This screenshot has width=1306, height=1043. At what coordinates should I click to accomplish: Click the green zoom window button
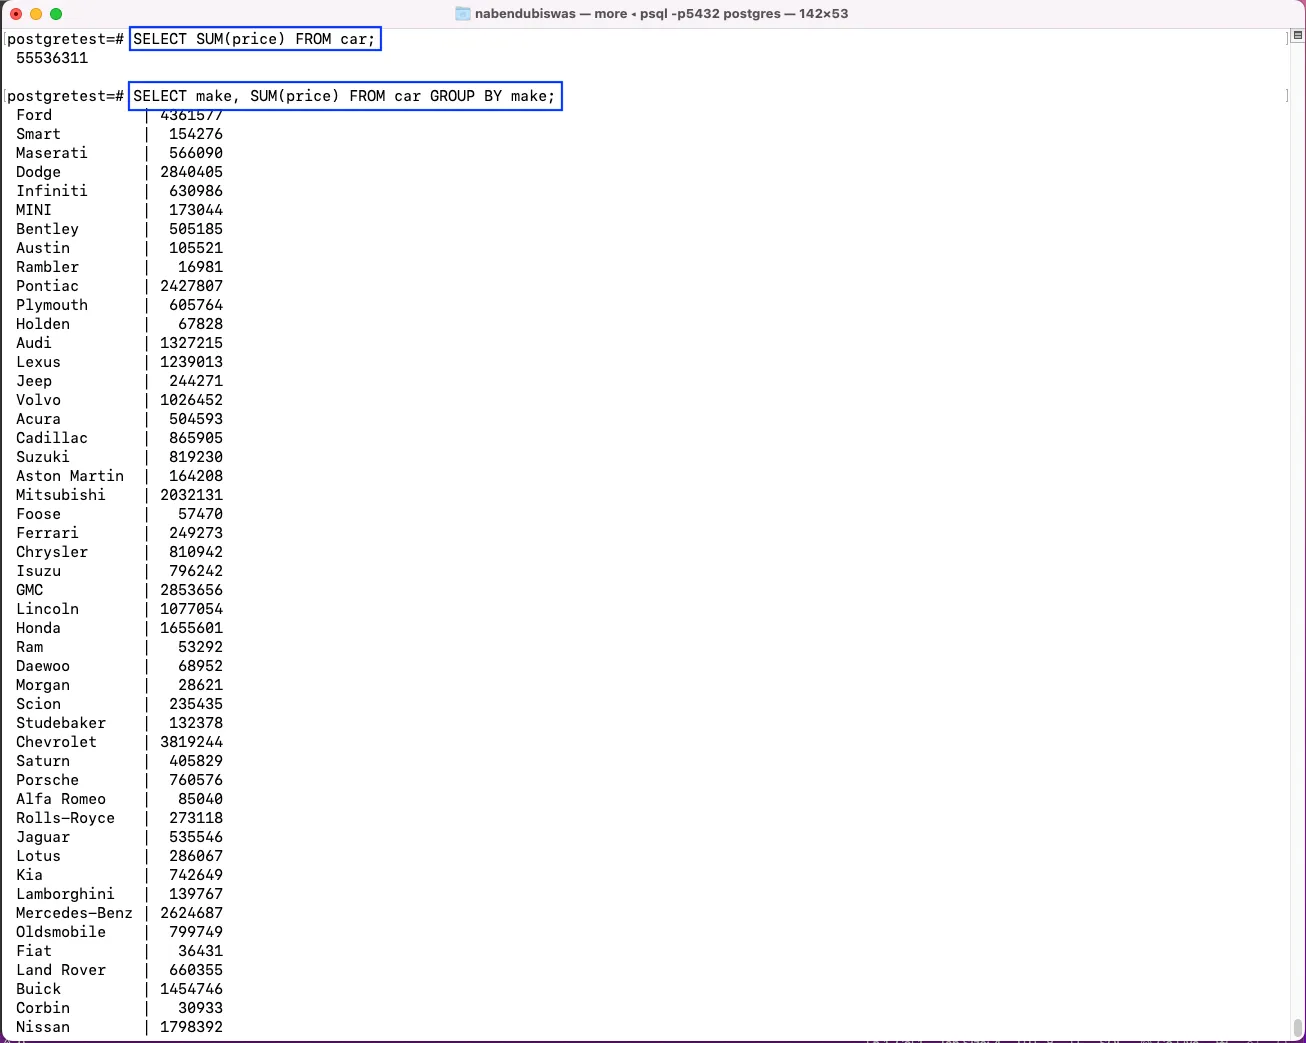56,14
